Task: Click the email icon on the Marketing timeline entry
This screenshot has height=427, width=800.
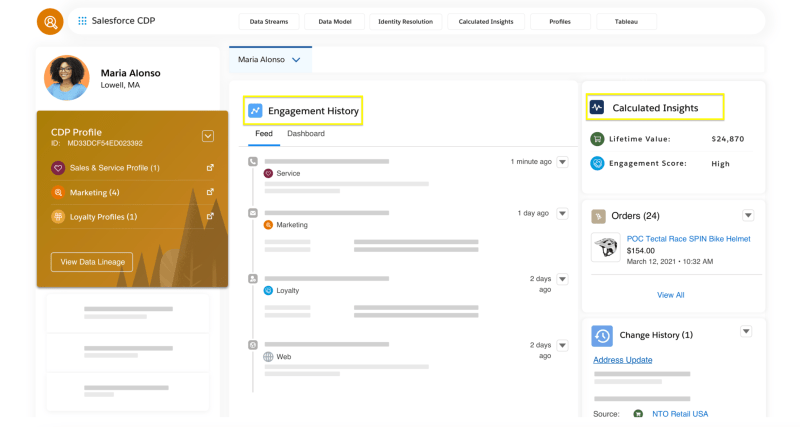Action: (253, 213)
